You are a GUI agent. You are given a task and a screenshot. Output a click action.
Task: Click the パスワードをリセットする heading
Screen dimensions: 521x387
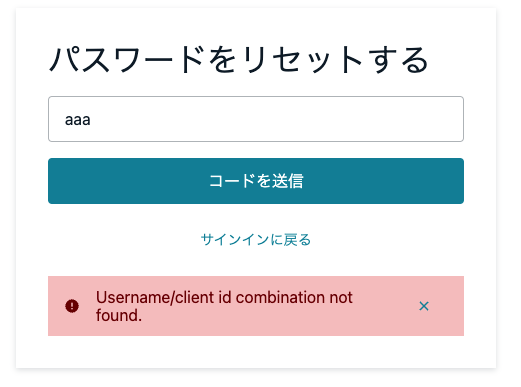click(x=239, y=60)
